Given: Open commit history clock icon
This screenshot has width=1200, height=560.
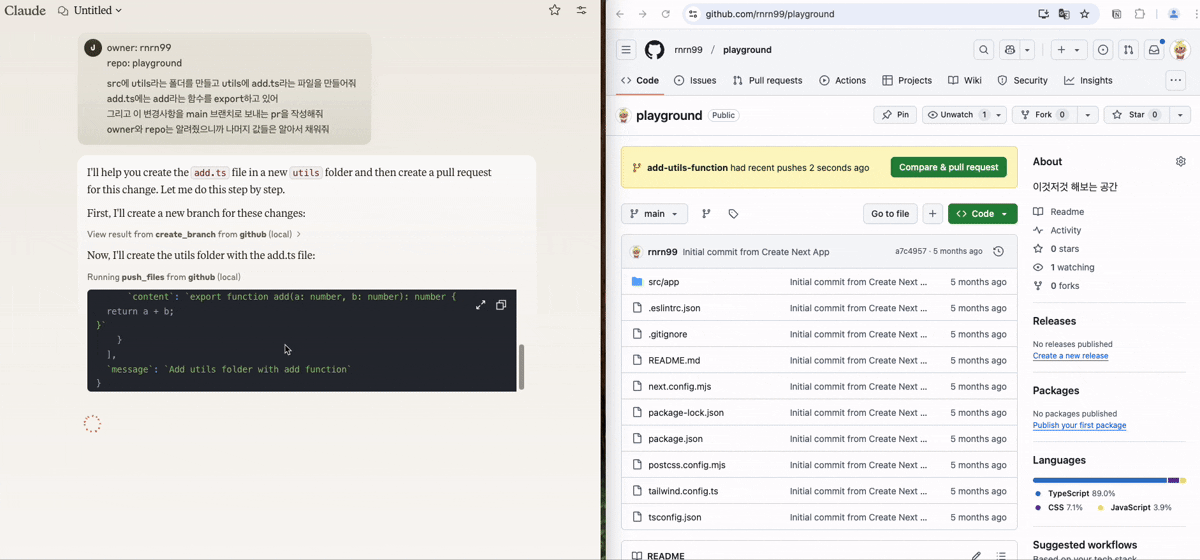Looking at the screenshot, I should pyautogui.click(x=998, y=252).
